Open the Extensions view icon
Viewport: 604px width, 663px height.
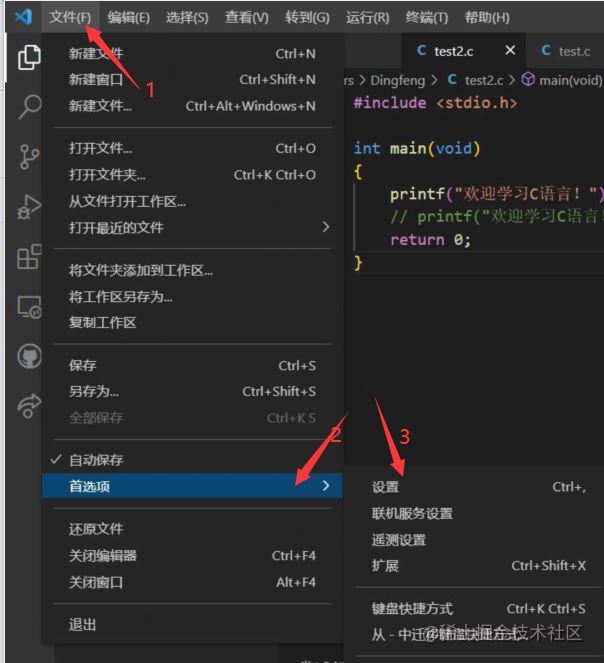(x=29, y=256)
